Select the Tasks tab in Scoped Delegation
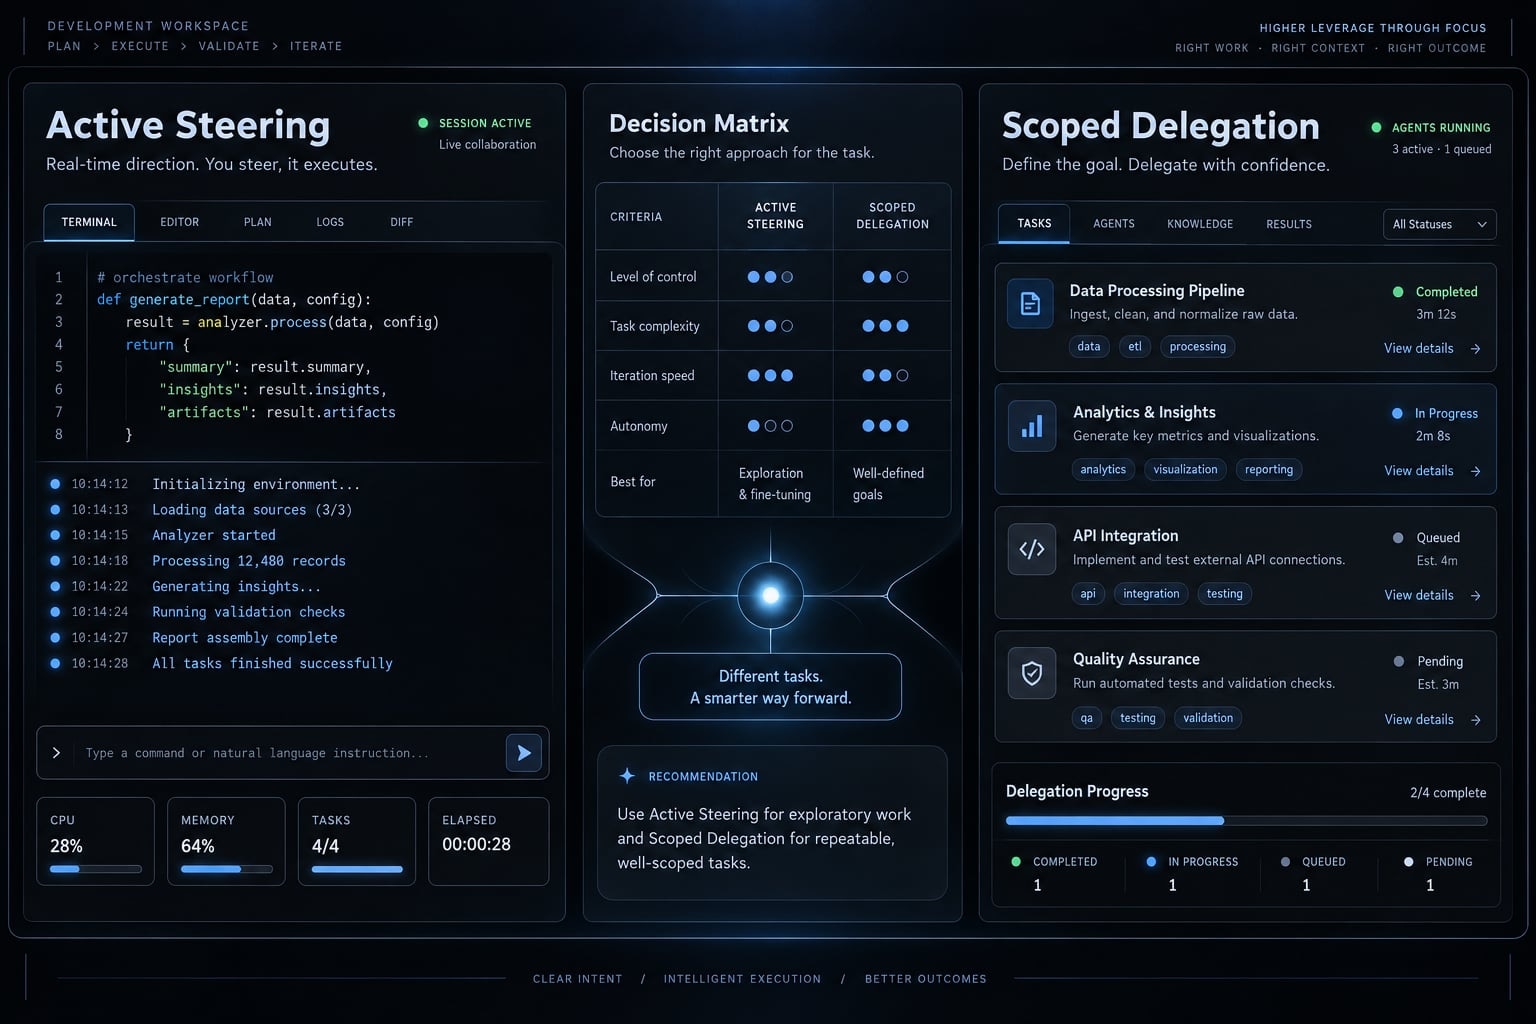1536x1024 pixels. tap(1034, 223)
